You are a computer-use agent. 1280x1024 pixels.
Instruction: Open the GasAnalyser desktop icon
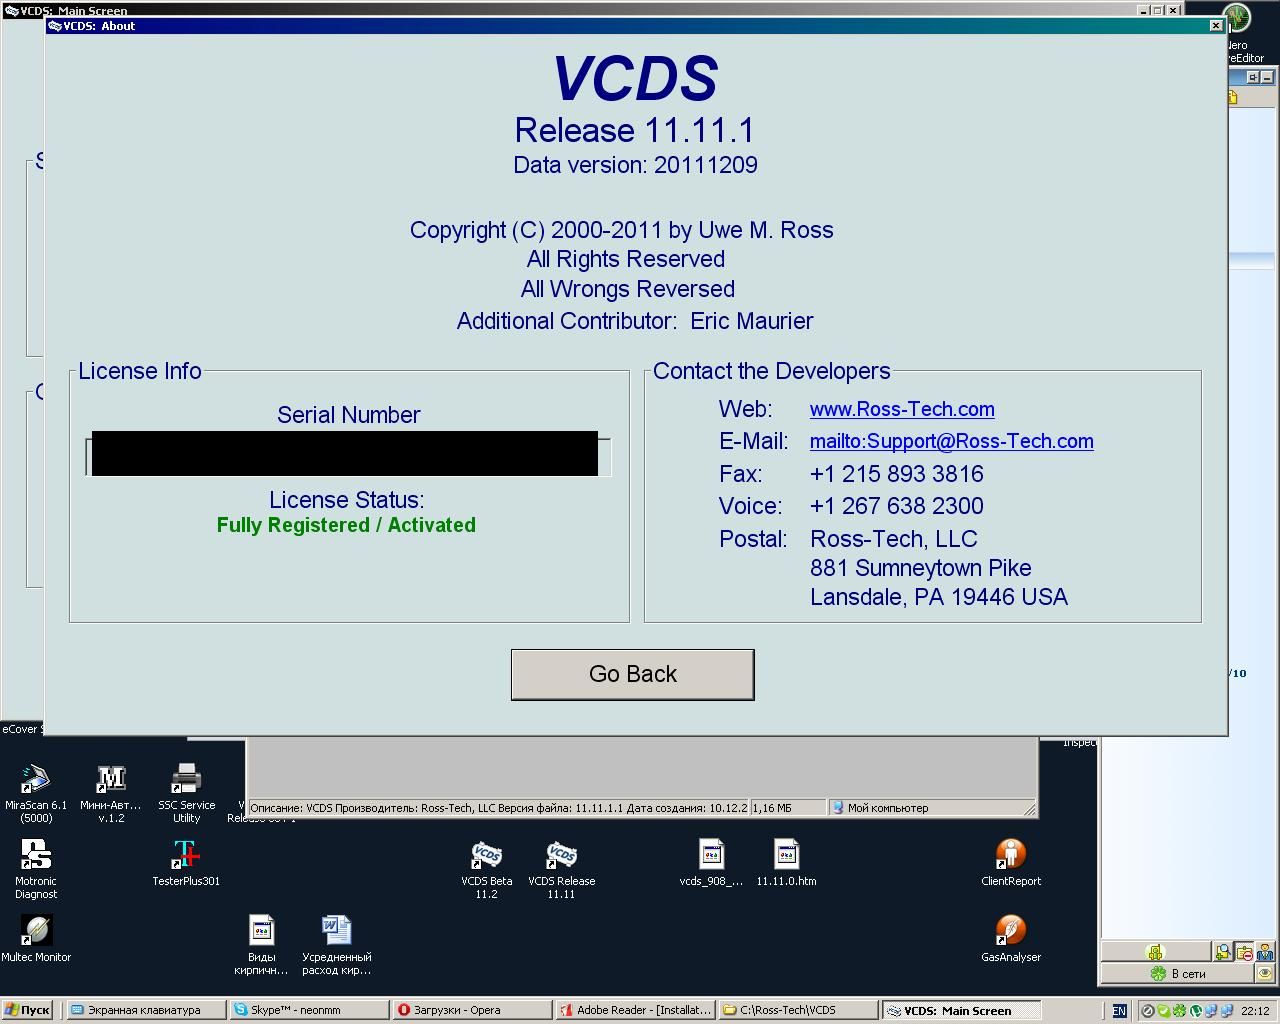coord(1011,939)
